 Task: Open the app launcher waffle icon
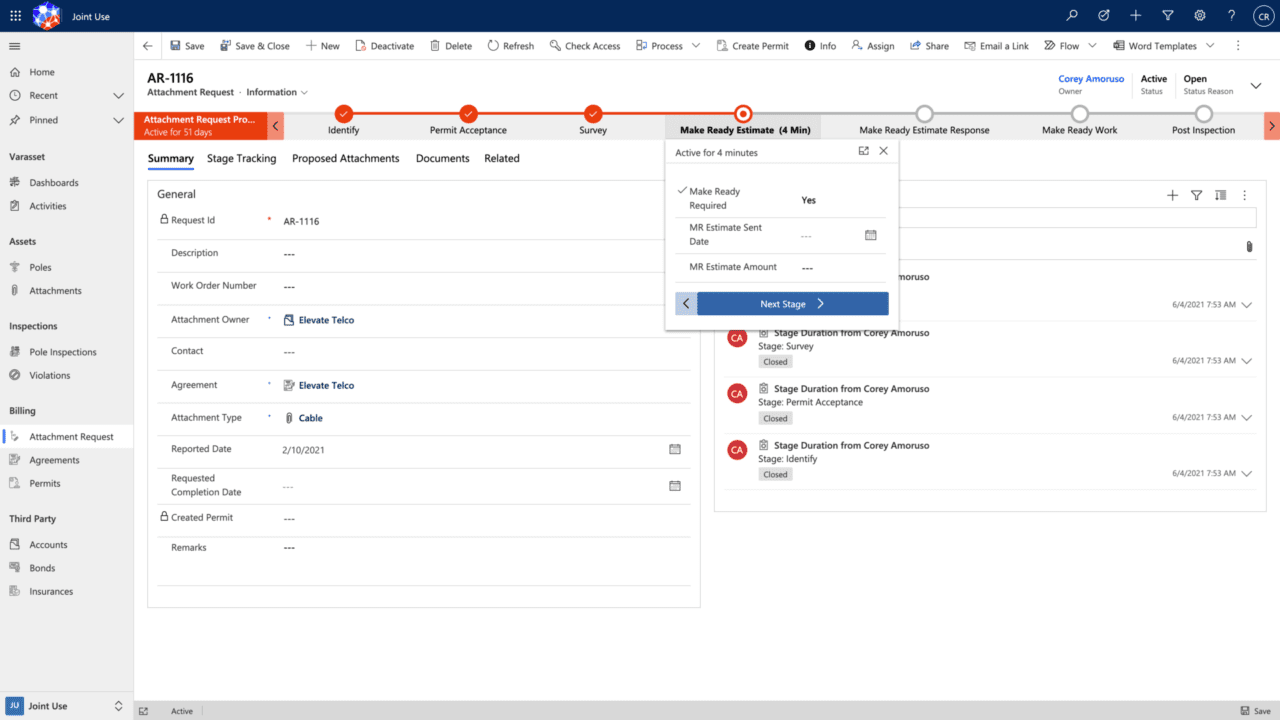pyautogui.click(x=15, y=16)
